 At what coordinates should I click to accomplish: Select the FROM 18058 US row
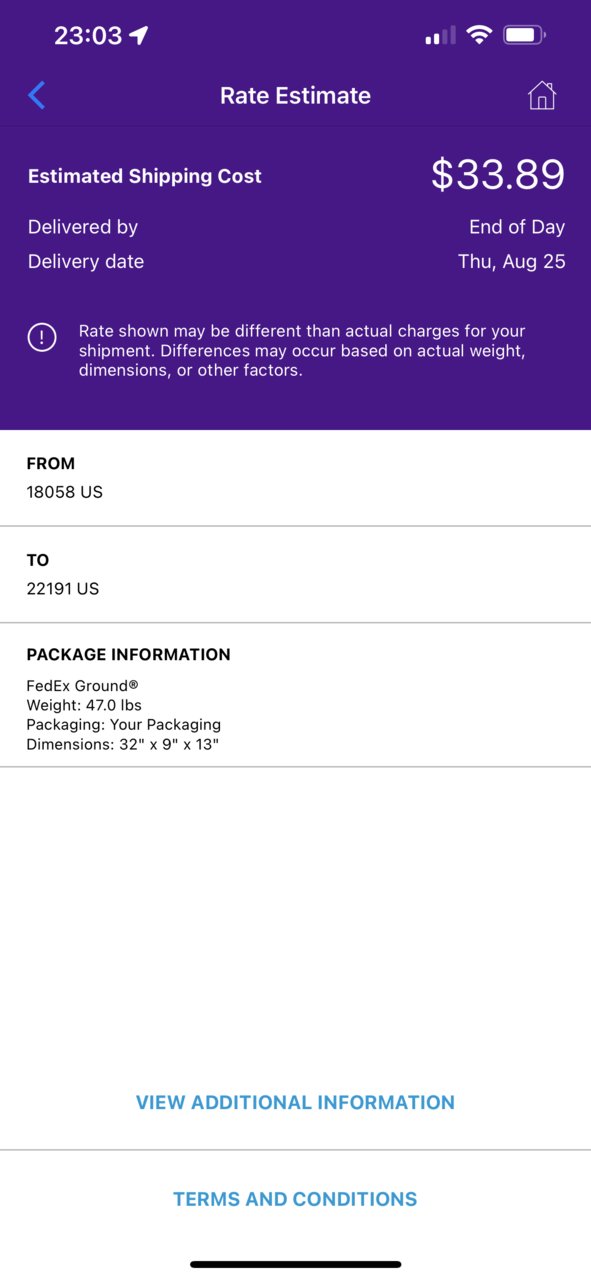[295, 478]
